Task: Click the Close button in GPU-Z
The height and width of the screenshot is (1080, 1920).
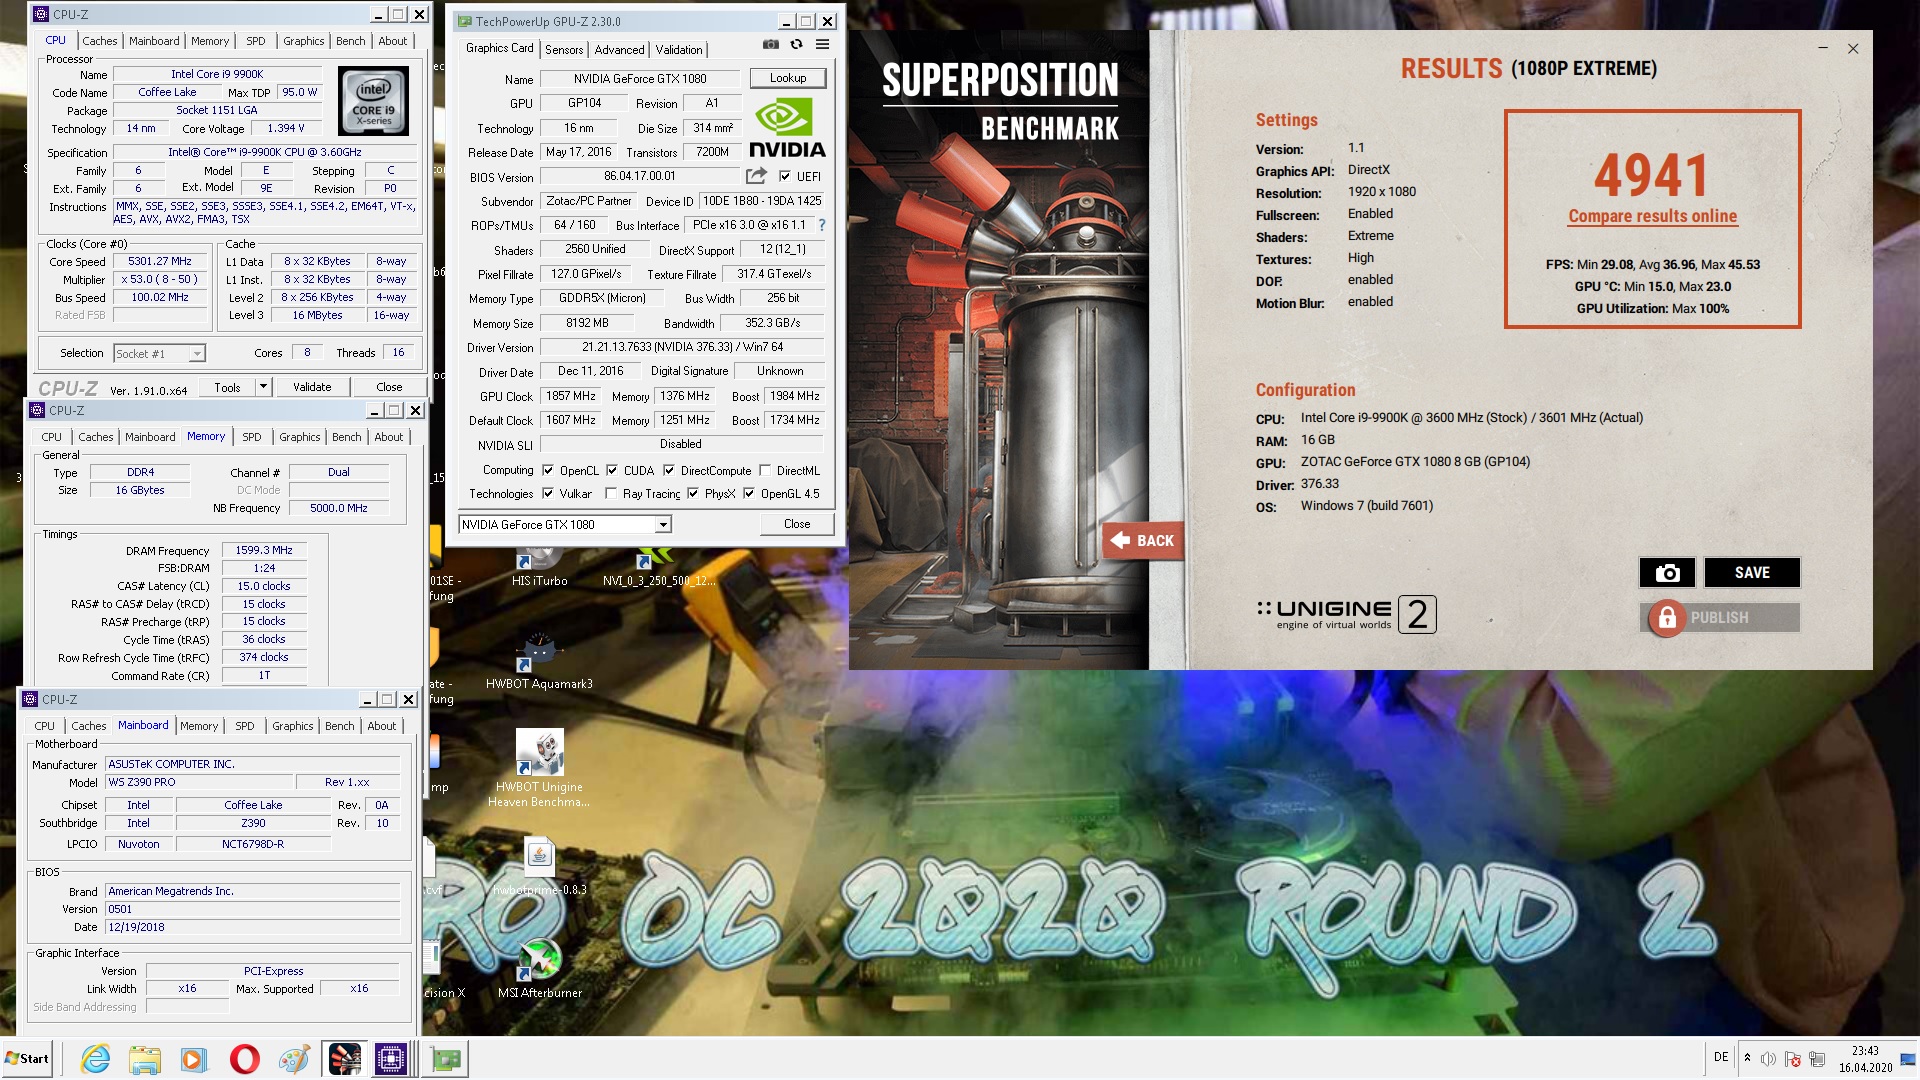Action: click(797, 524)
